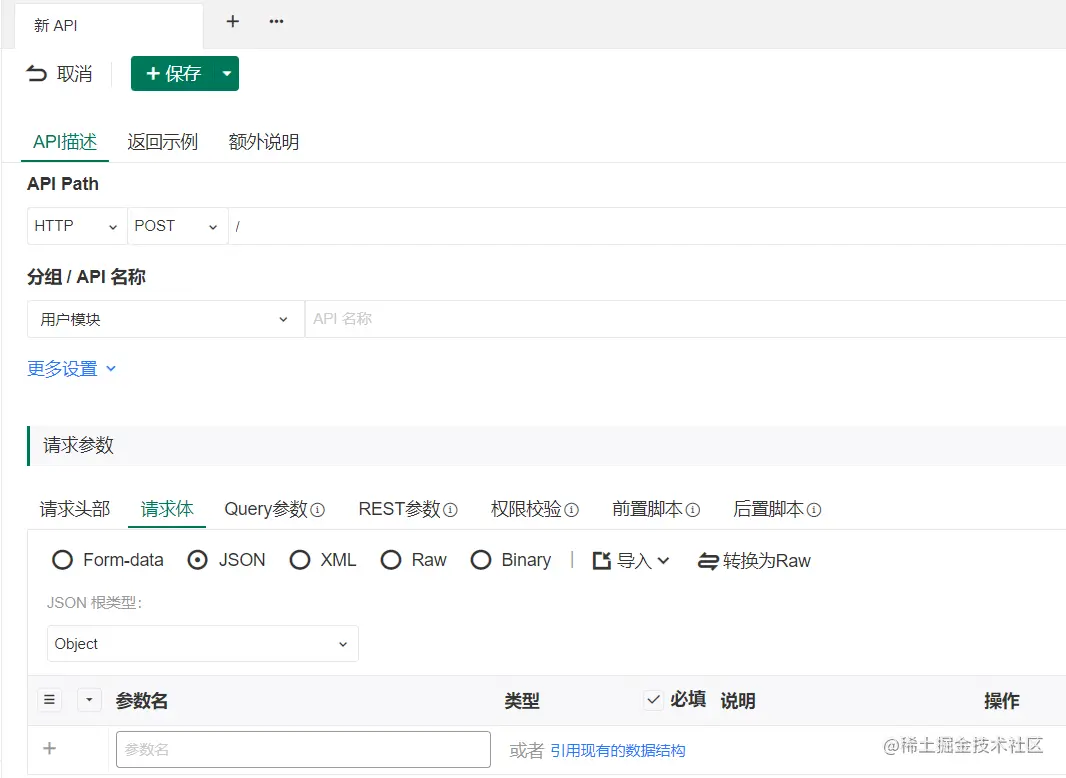Switch to the 请求头部 tab
This screenshot has width=1066, height=778.
point(73,509)
